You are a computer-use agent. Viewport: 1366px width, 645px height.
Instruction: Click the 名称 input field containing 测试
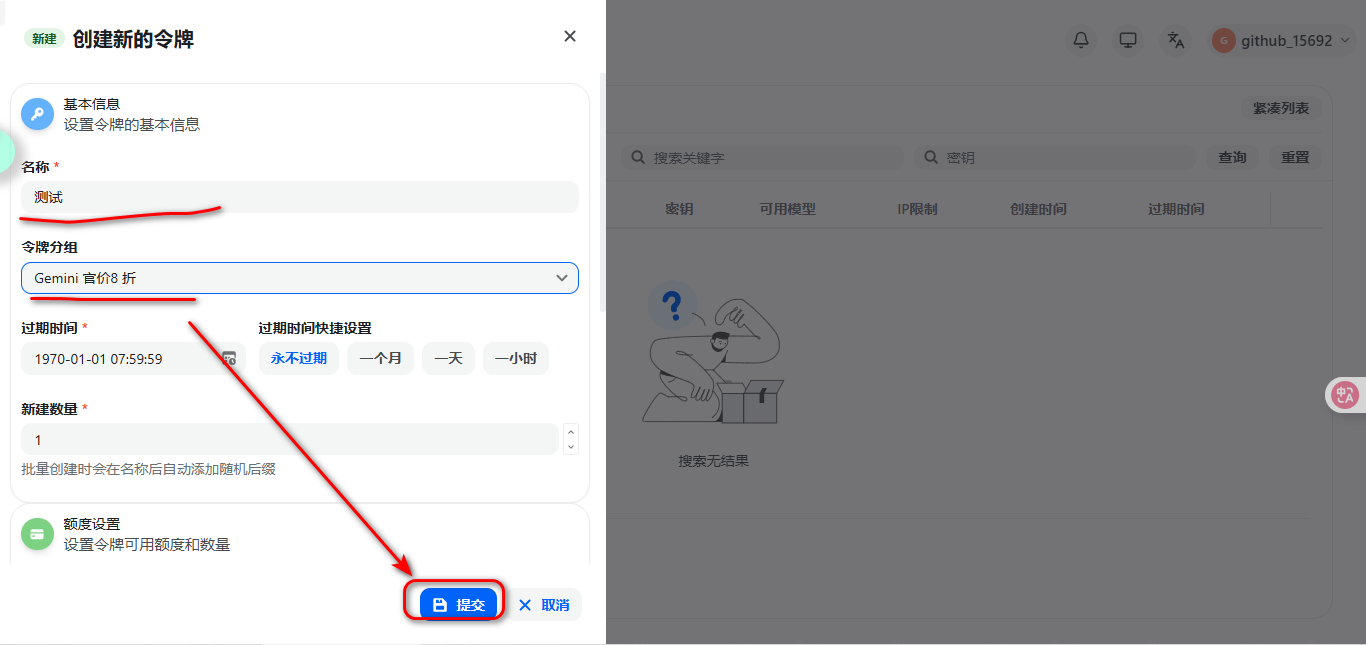pyautogui.click(x=300, y=197)
